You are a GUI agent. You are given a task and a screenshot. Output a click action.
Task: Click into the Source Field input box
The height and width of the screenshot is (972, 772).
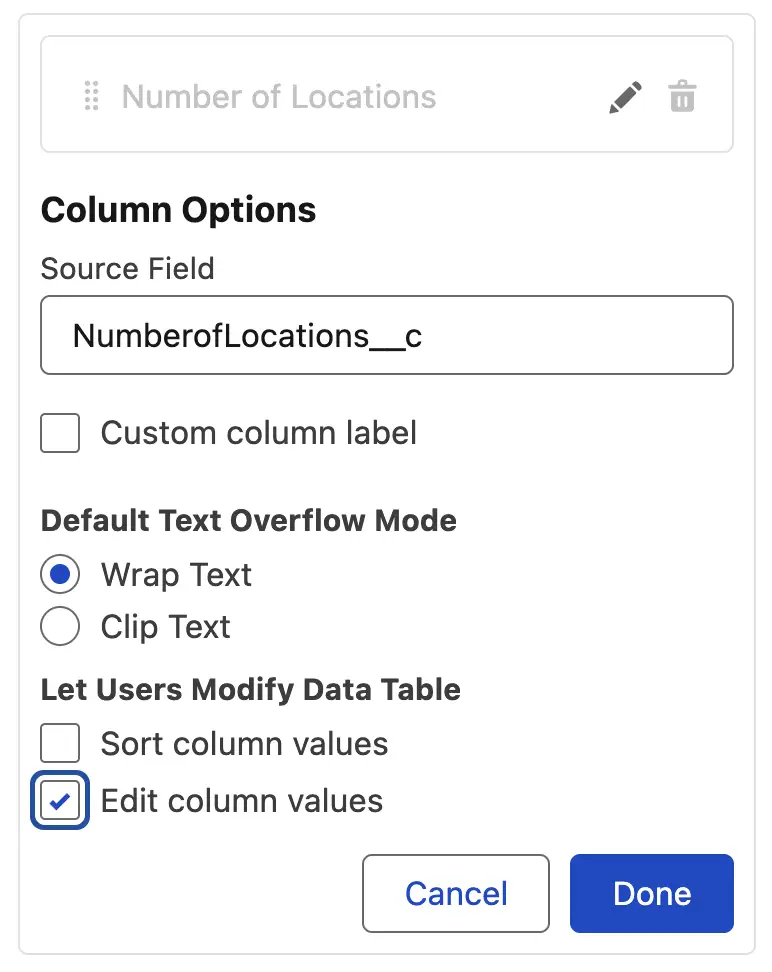coord(387,335)
